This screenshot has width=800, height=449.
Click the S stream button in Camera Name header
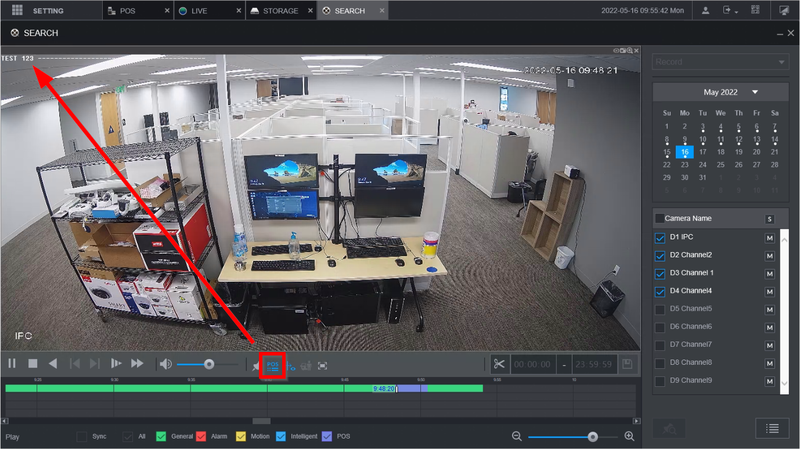click(770, 219)
